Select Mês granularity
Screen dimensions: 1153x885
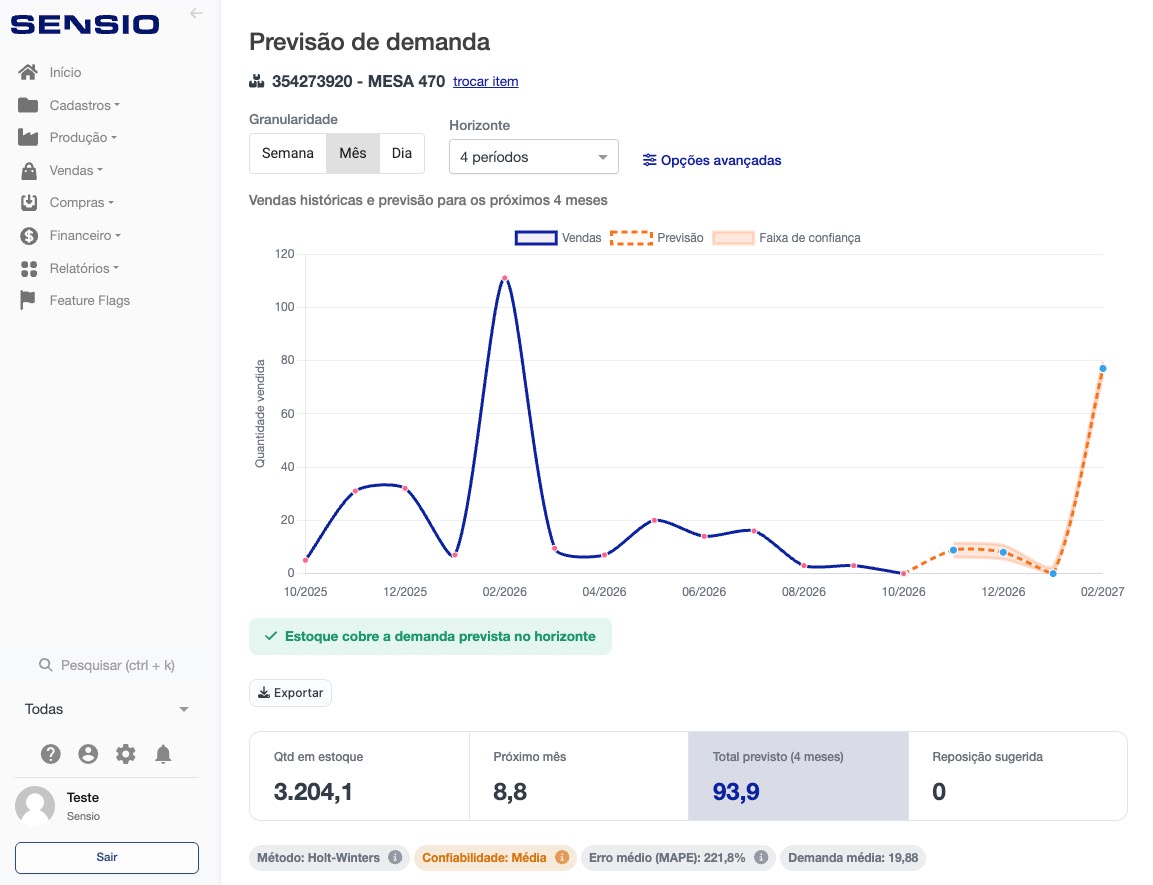(x=353, y=154)
